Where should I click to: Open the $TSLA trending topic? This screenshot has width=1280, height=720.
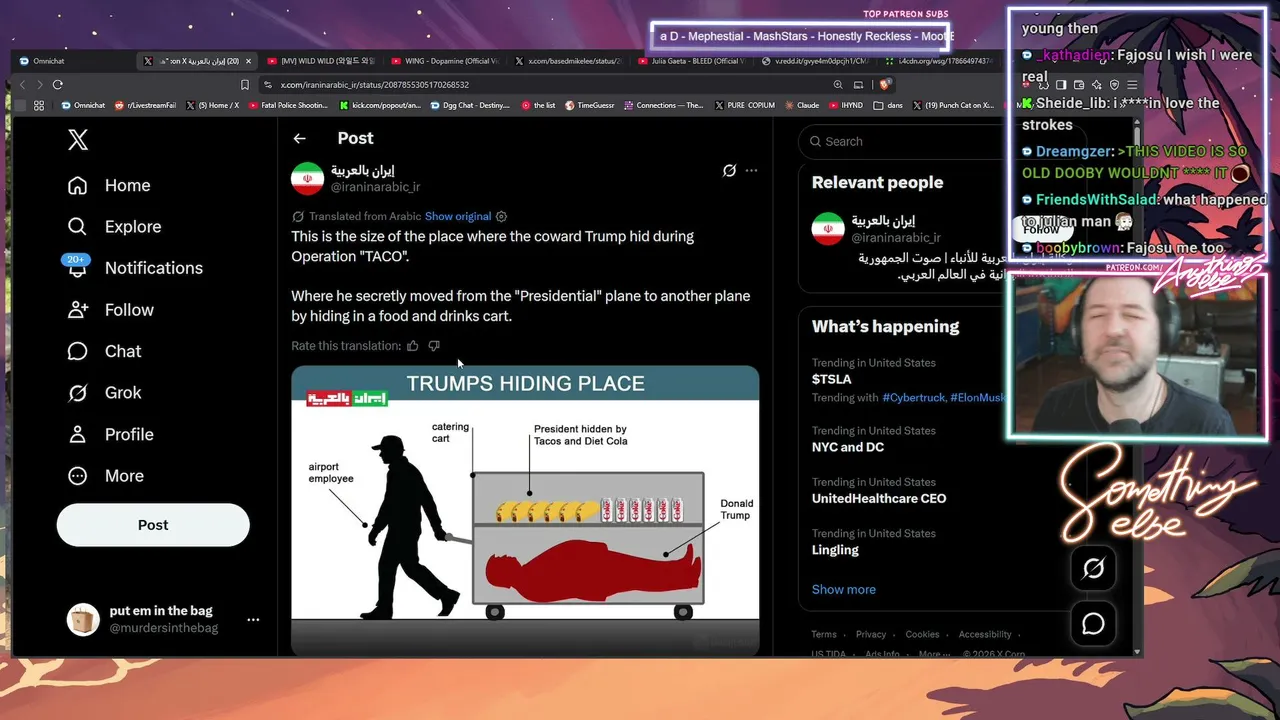832,379
